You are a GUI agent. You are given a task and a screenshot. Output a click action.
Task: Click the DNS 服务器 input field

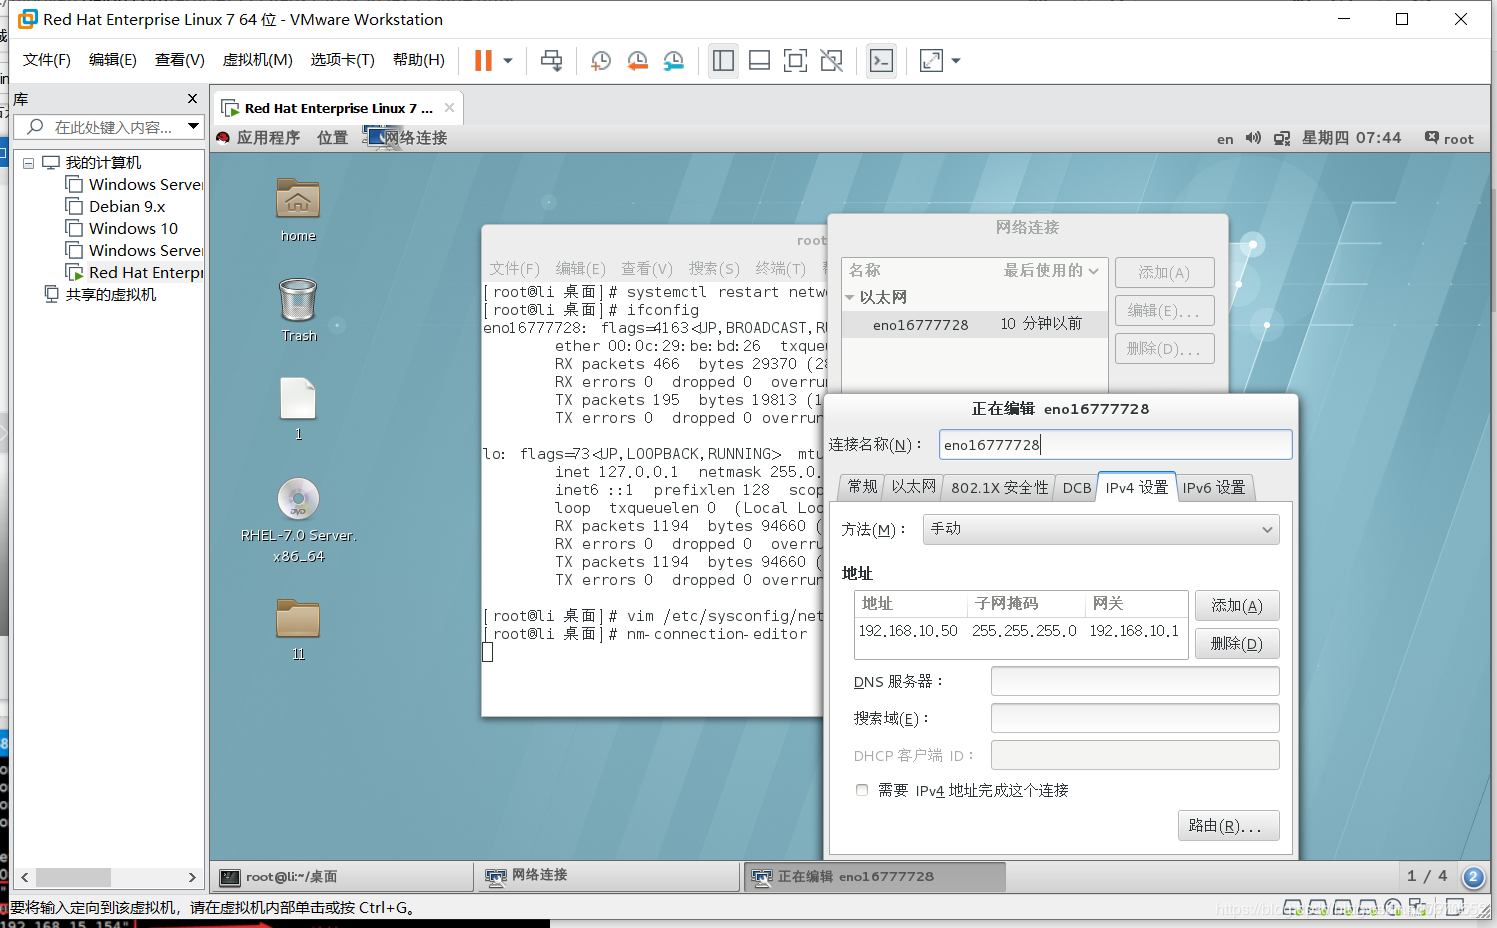click(1135, 681)
